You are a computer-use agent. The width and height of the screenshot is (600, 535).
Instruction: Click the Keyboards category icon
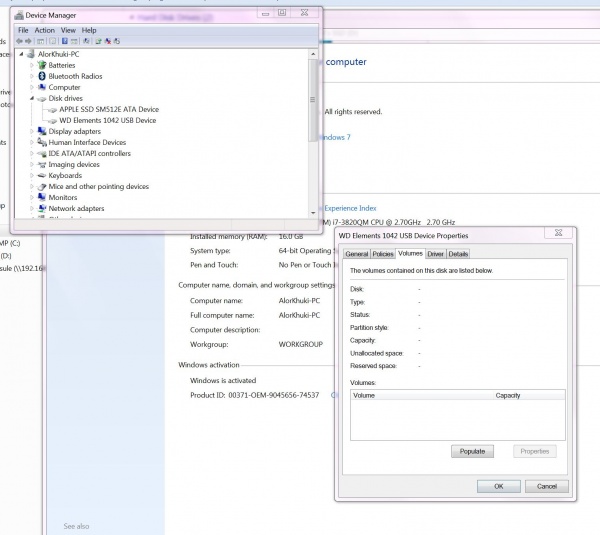(x=42, y=175)
